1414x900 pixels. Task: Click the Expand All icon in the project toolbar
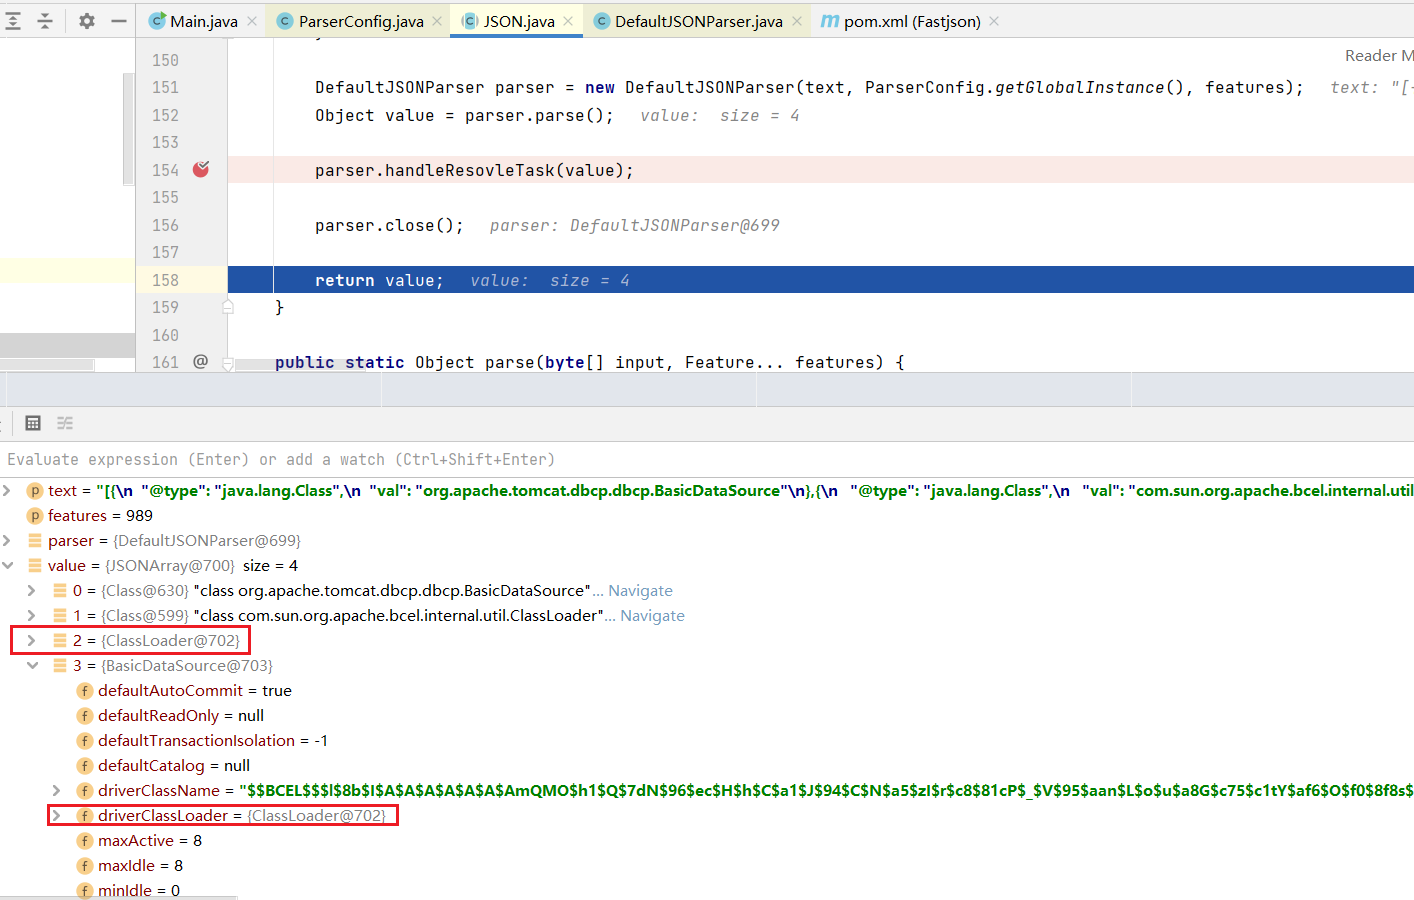[13, 21]
